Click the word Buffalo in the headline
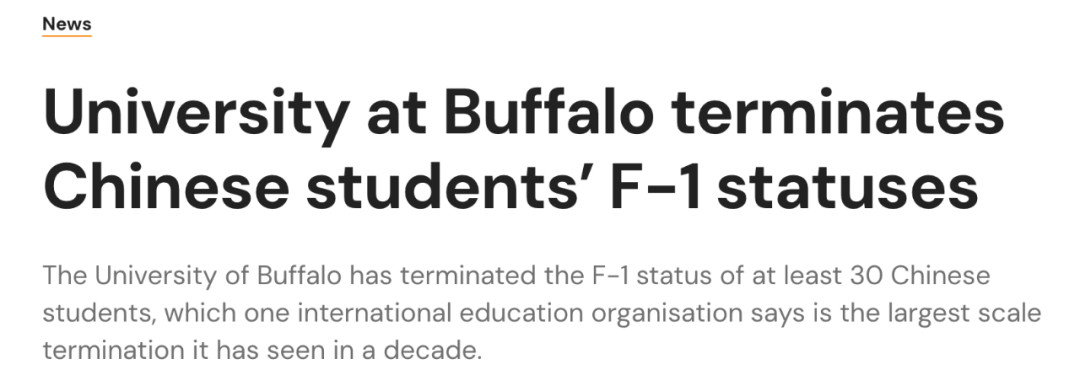 click(x=548, y=112)
